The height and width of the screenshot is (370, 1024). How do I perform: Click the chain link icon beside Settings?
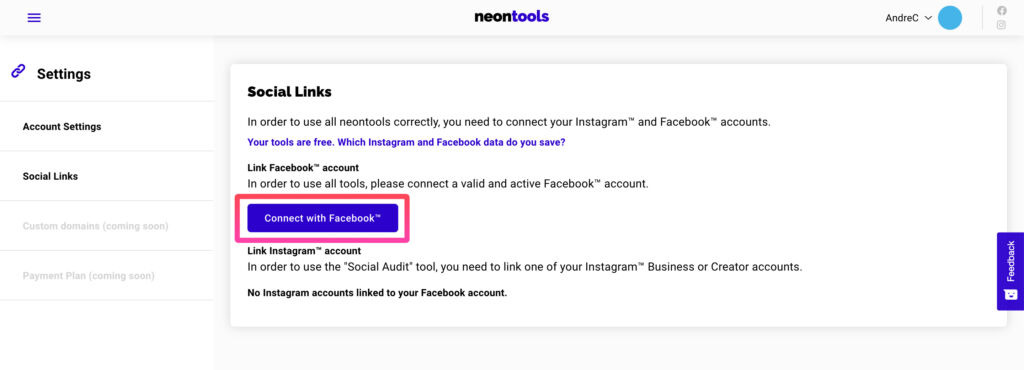(x=18, y=71)
